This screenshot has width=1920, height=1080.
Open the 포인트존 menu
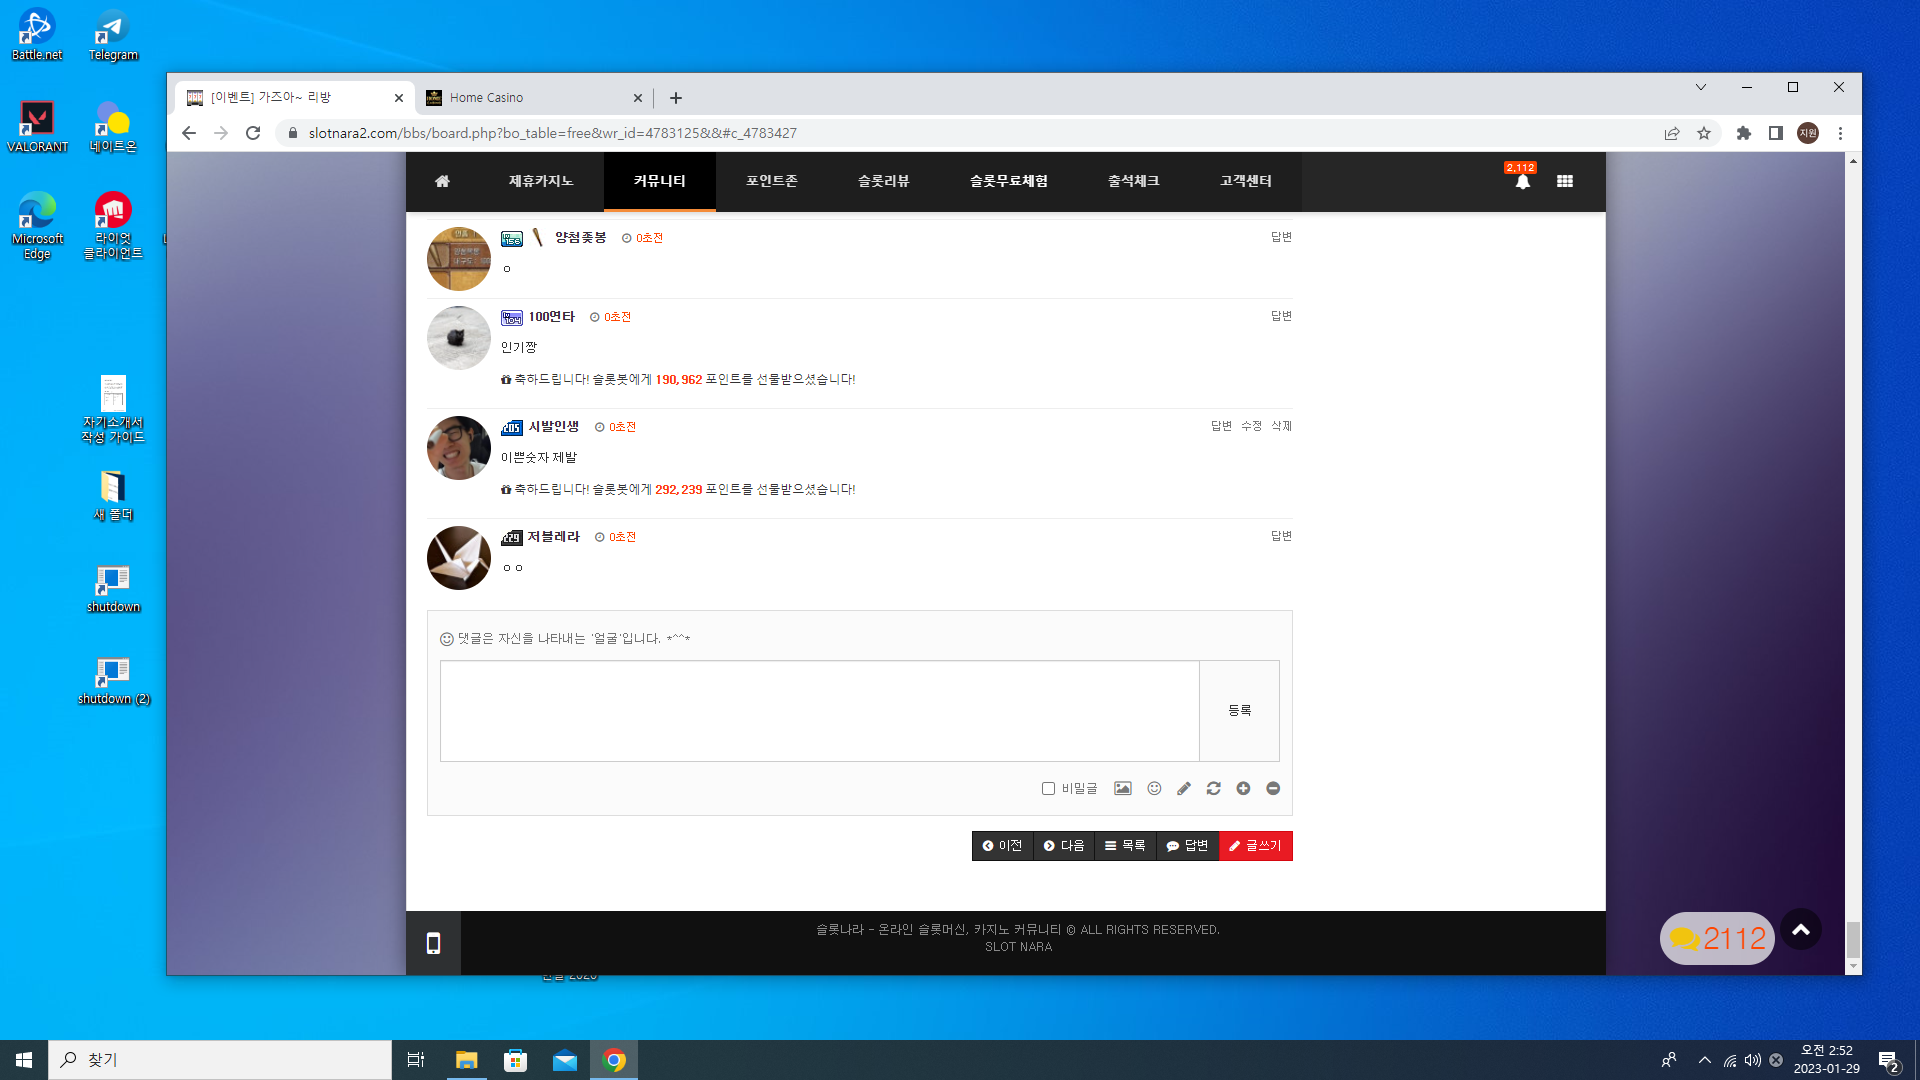pyautogui.click(x=772, y=181)
